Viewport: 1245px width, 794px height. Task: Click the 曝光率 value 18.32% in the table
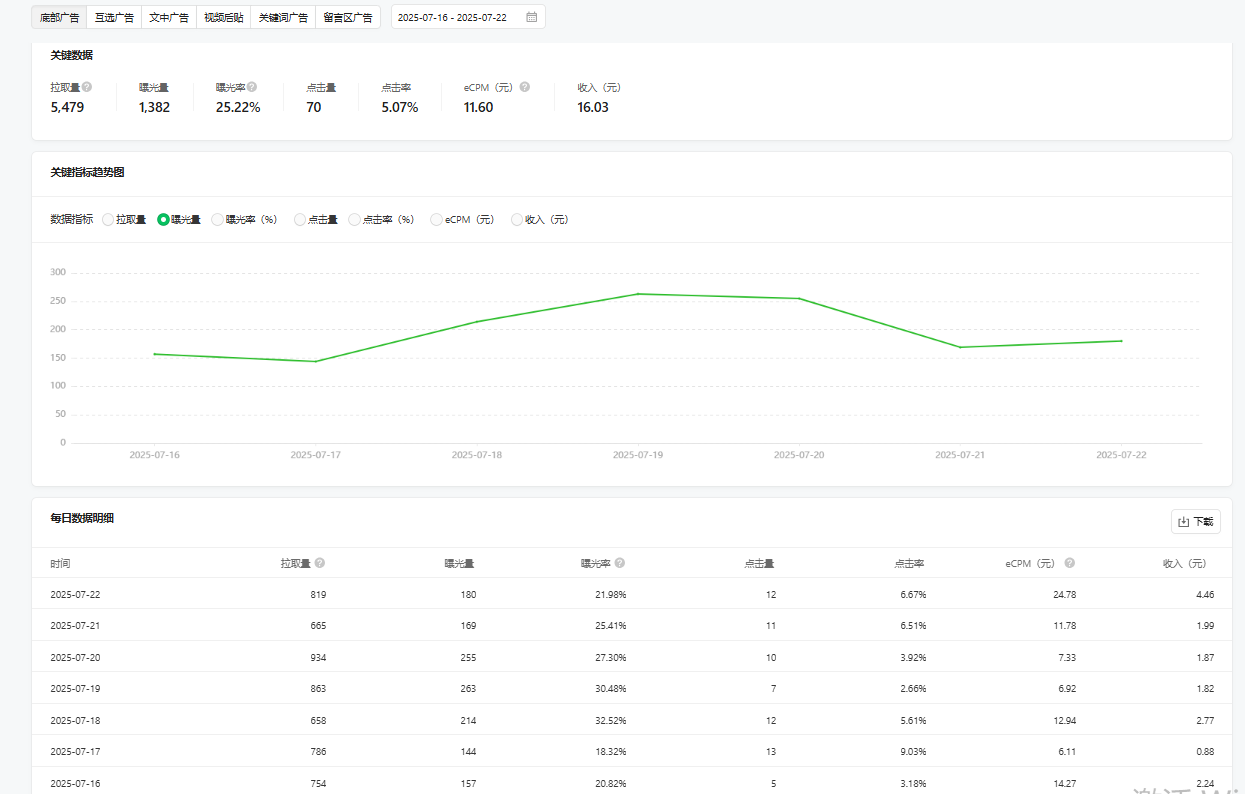[x=611, y=752]
